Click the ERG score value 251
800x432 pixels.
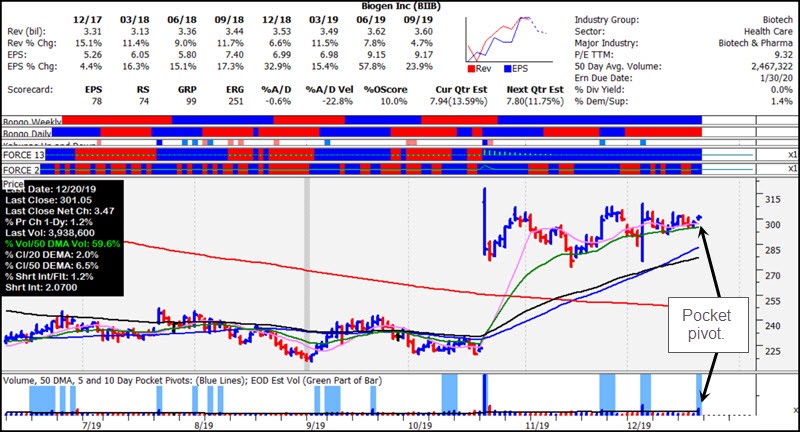click(x=236, y=101)
